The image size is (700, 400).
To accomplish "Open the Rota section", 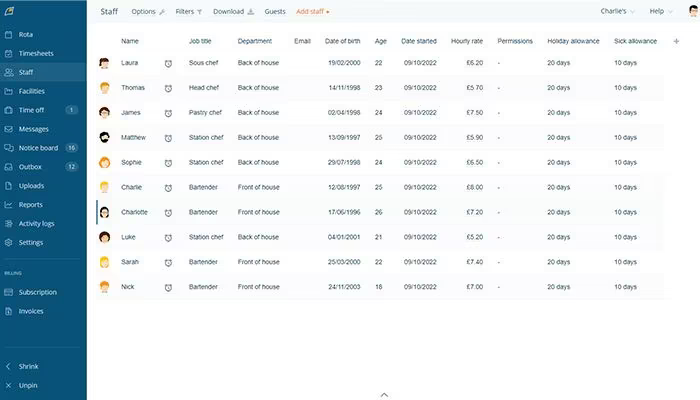I will 25,34.
